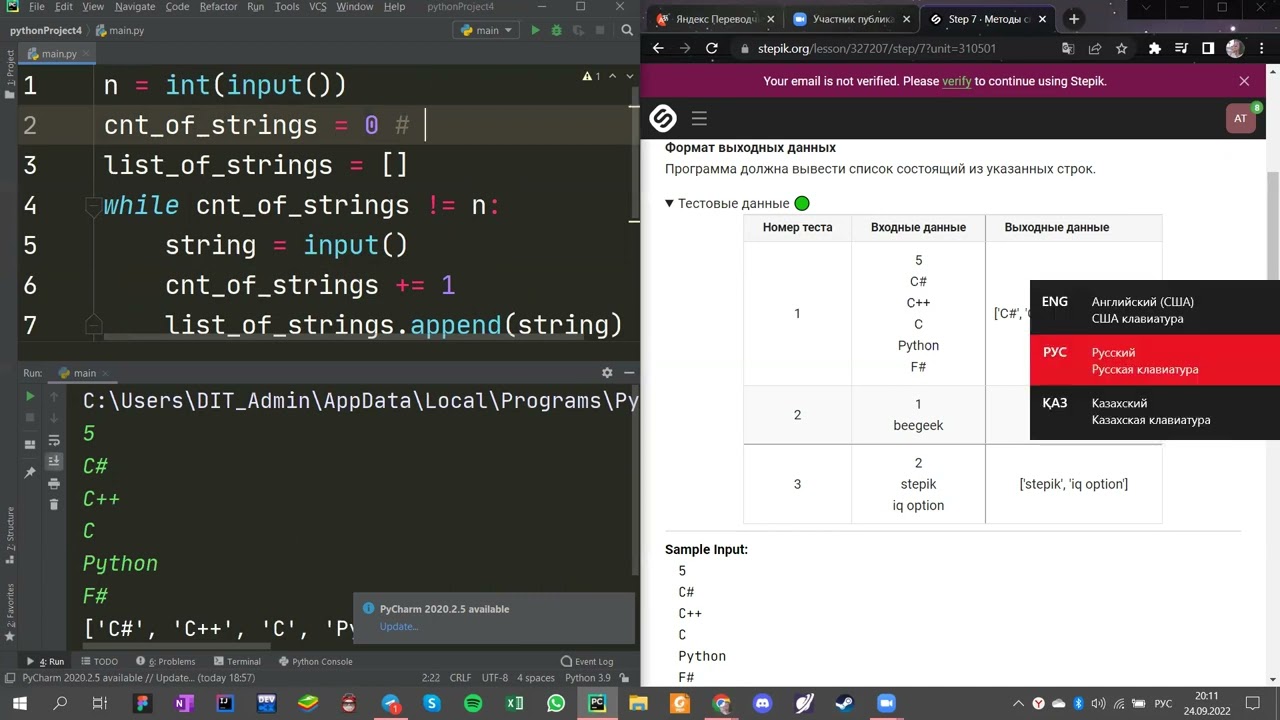Open the warnings indicator in the editor
This screenshot has width=1280, height=720.
point(591,76)
